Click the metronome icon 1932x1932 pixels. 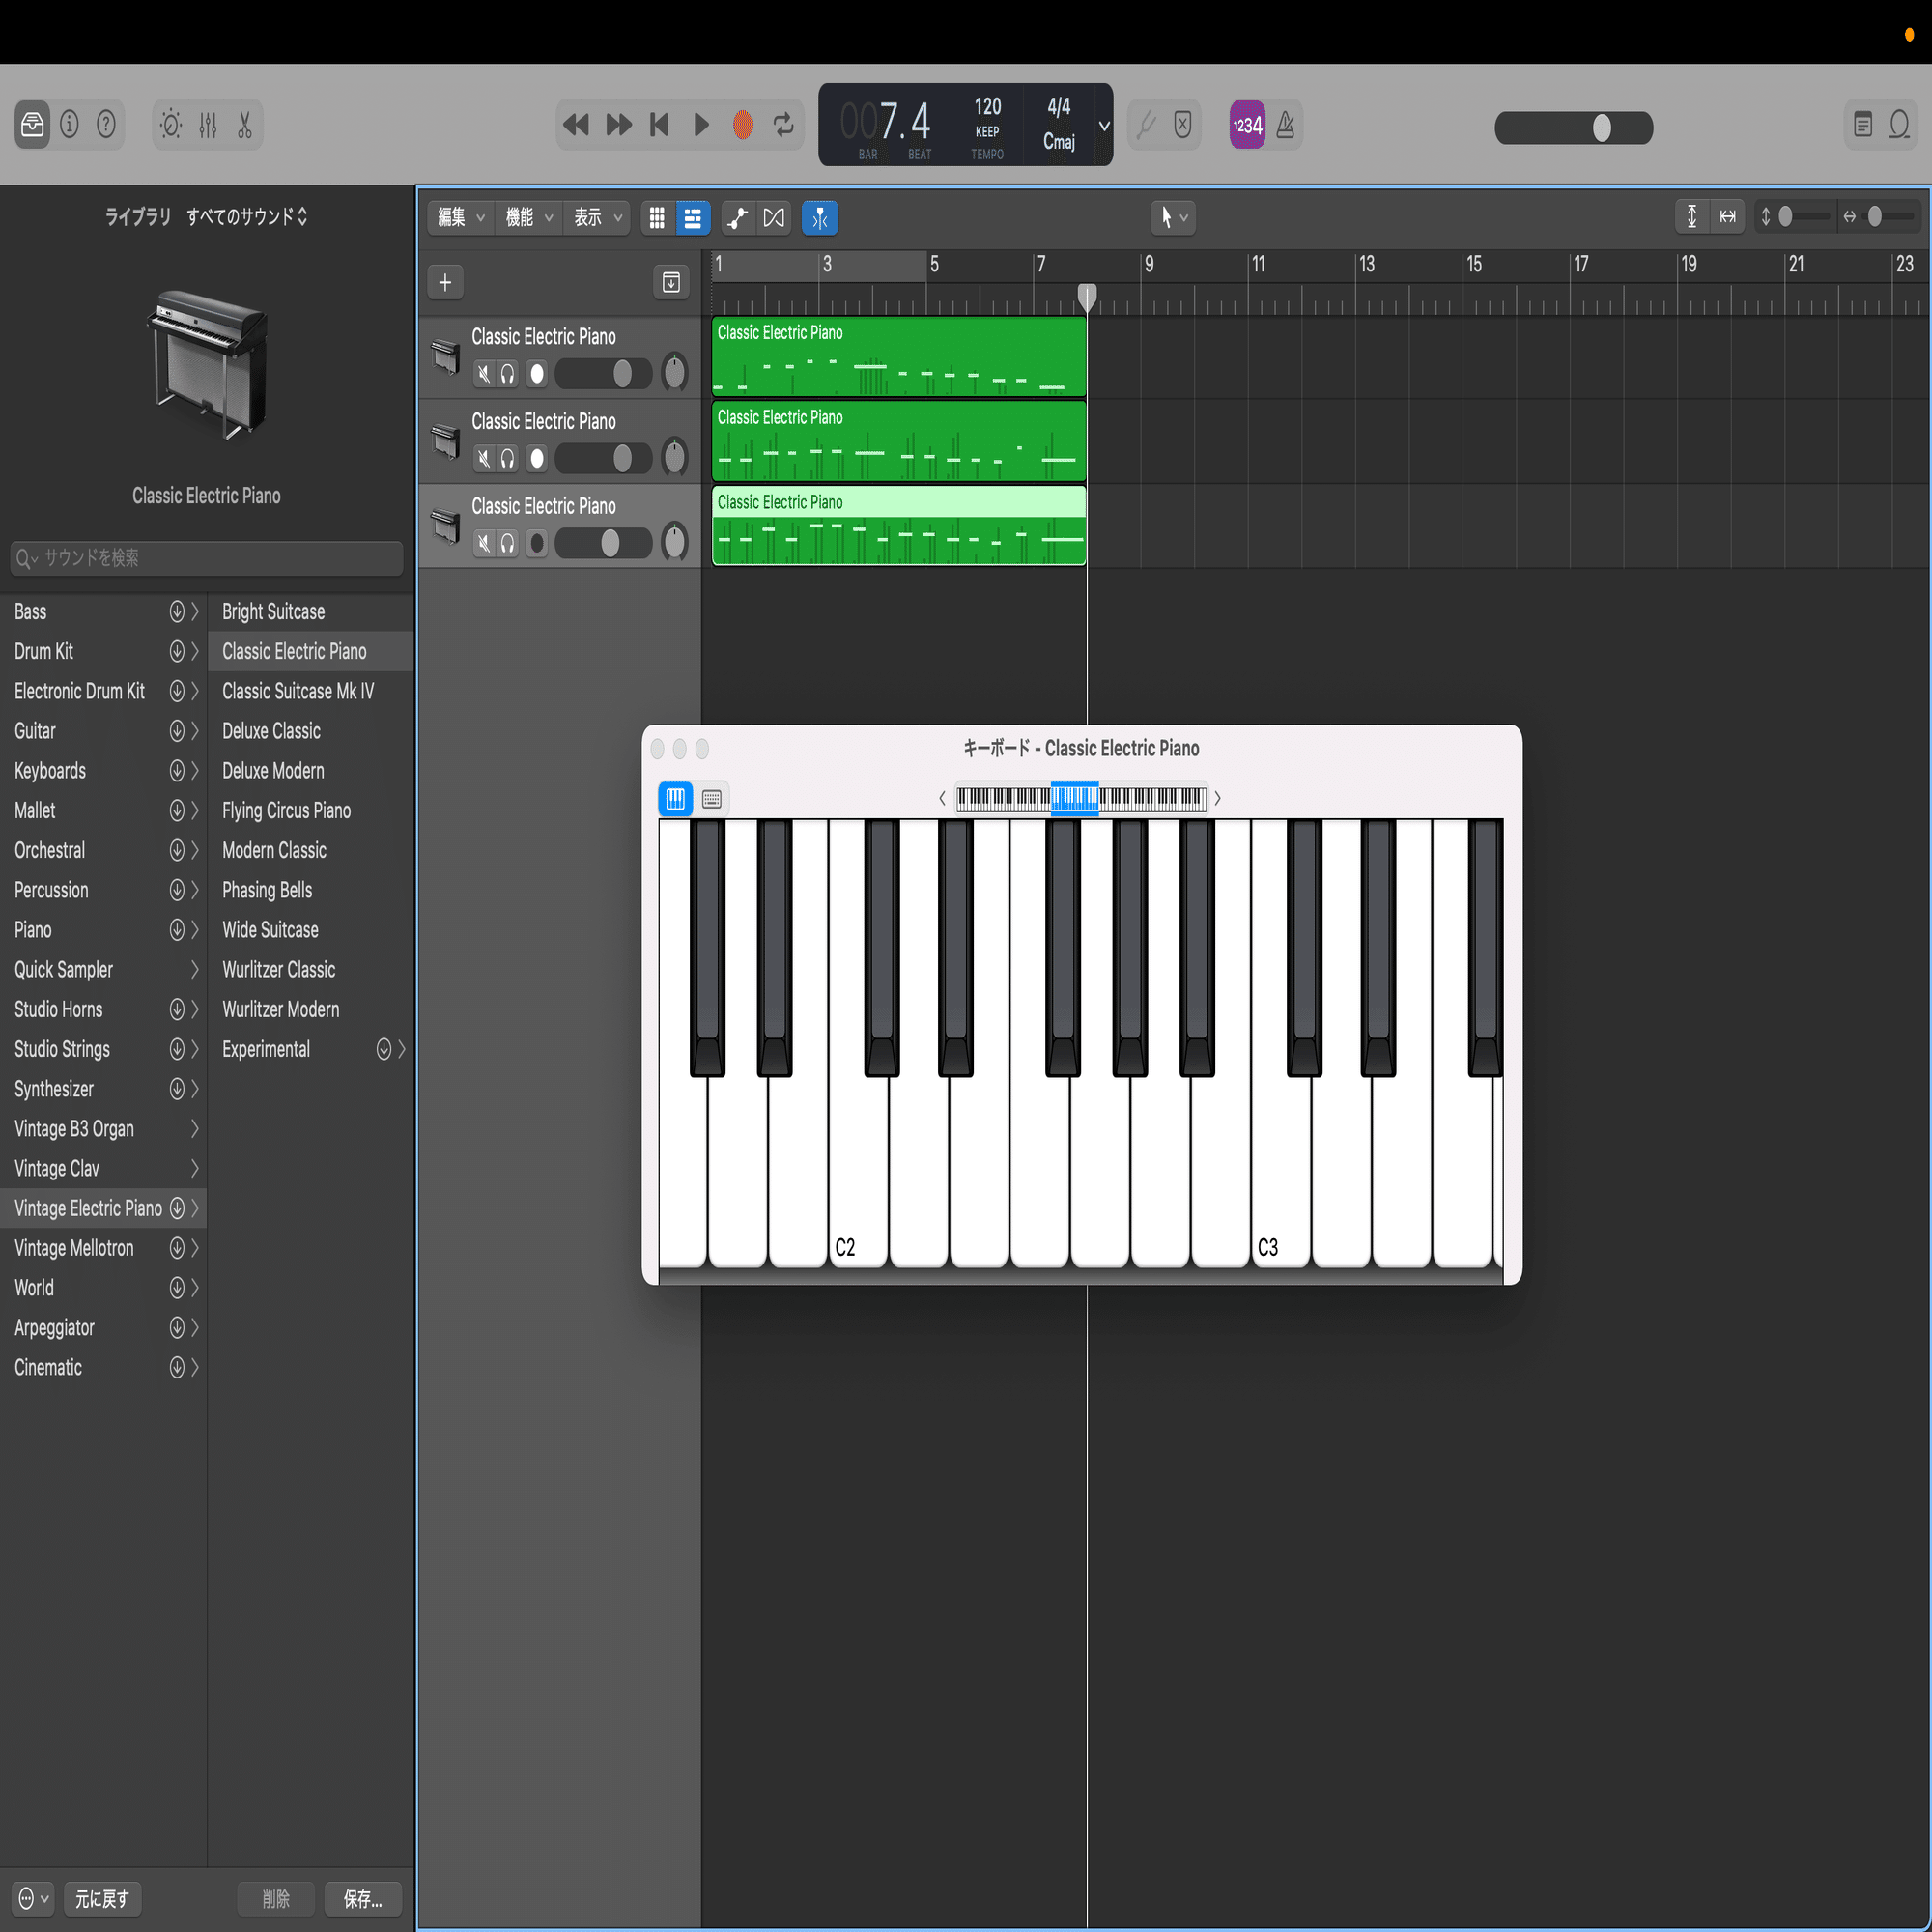point(1287,124)
